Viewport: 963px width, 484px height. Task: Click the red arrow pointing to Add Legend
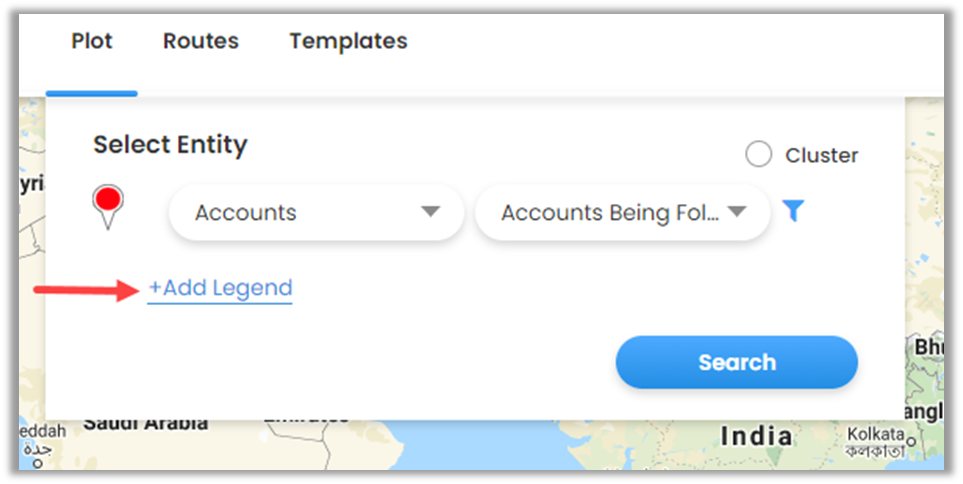(x=85, y=290)
